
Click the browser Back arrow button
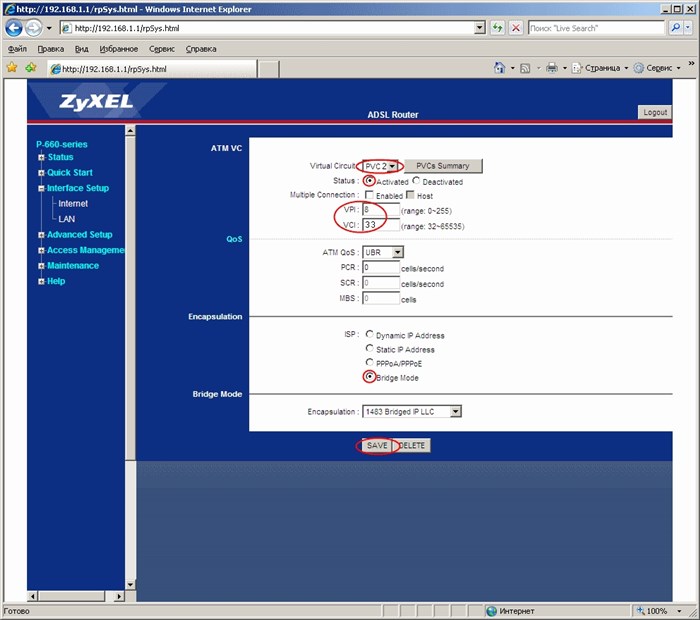(14, 28)
